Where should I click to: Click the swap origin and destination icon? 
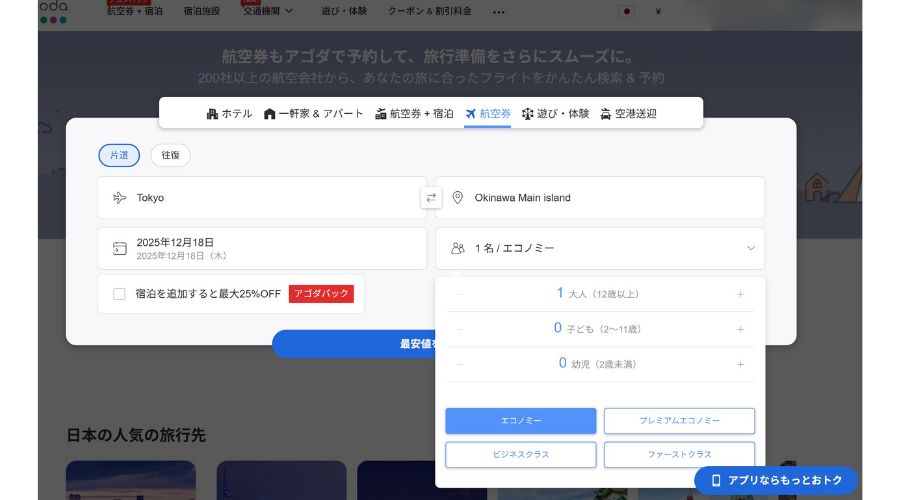tap(431, 198)
